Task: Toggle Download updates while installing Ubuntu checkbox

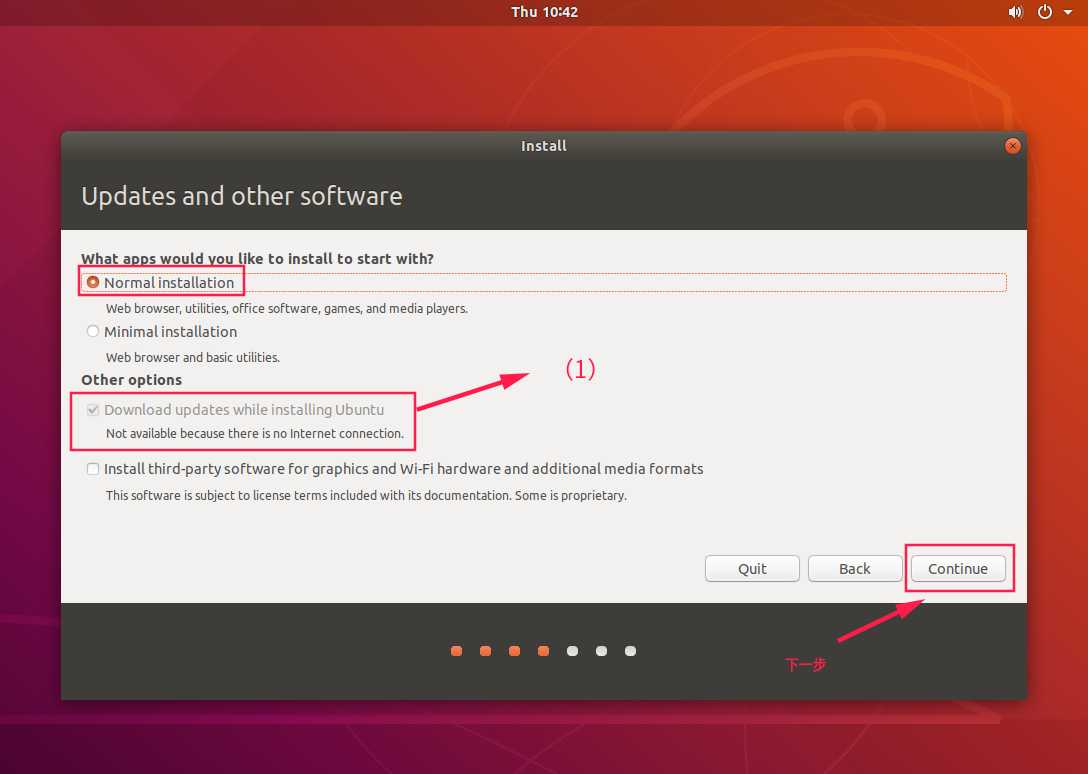Action: pyautogui.click(x=93, y=410)
